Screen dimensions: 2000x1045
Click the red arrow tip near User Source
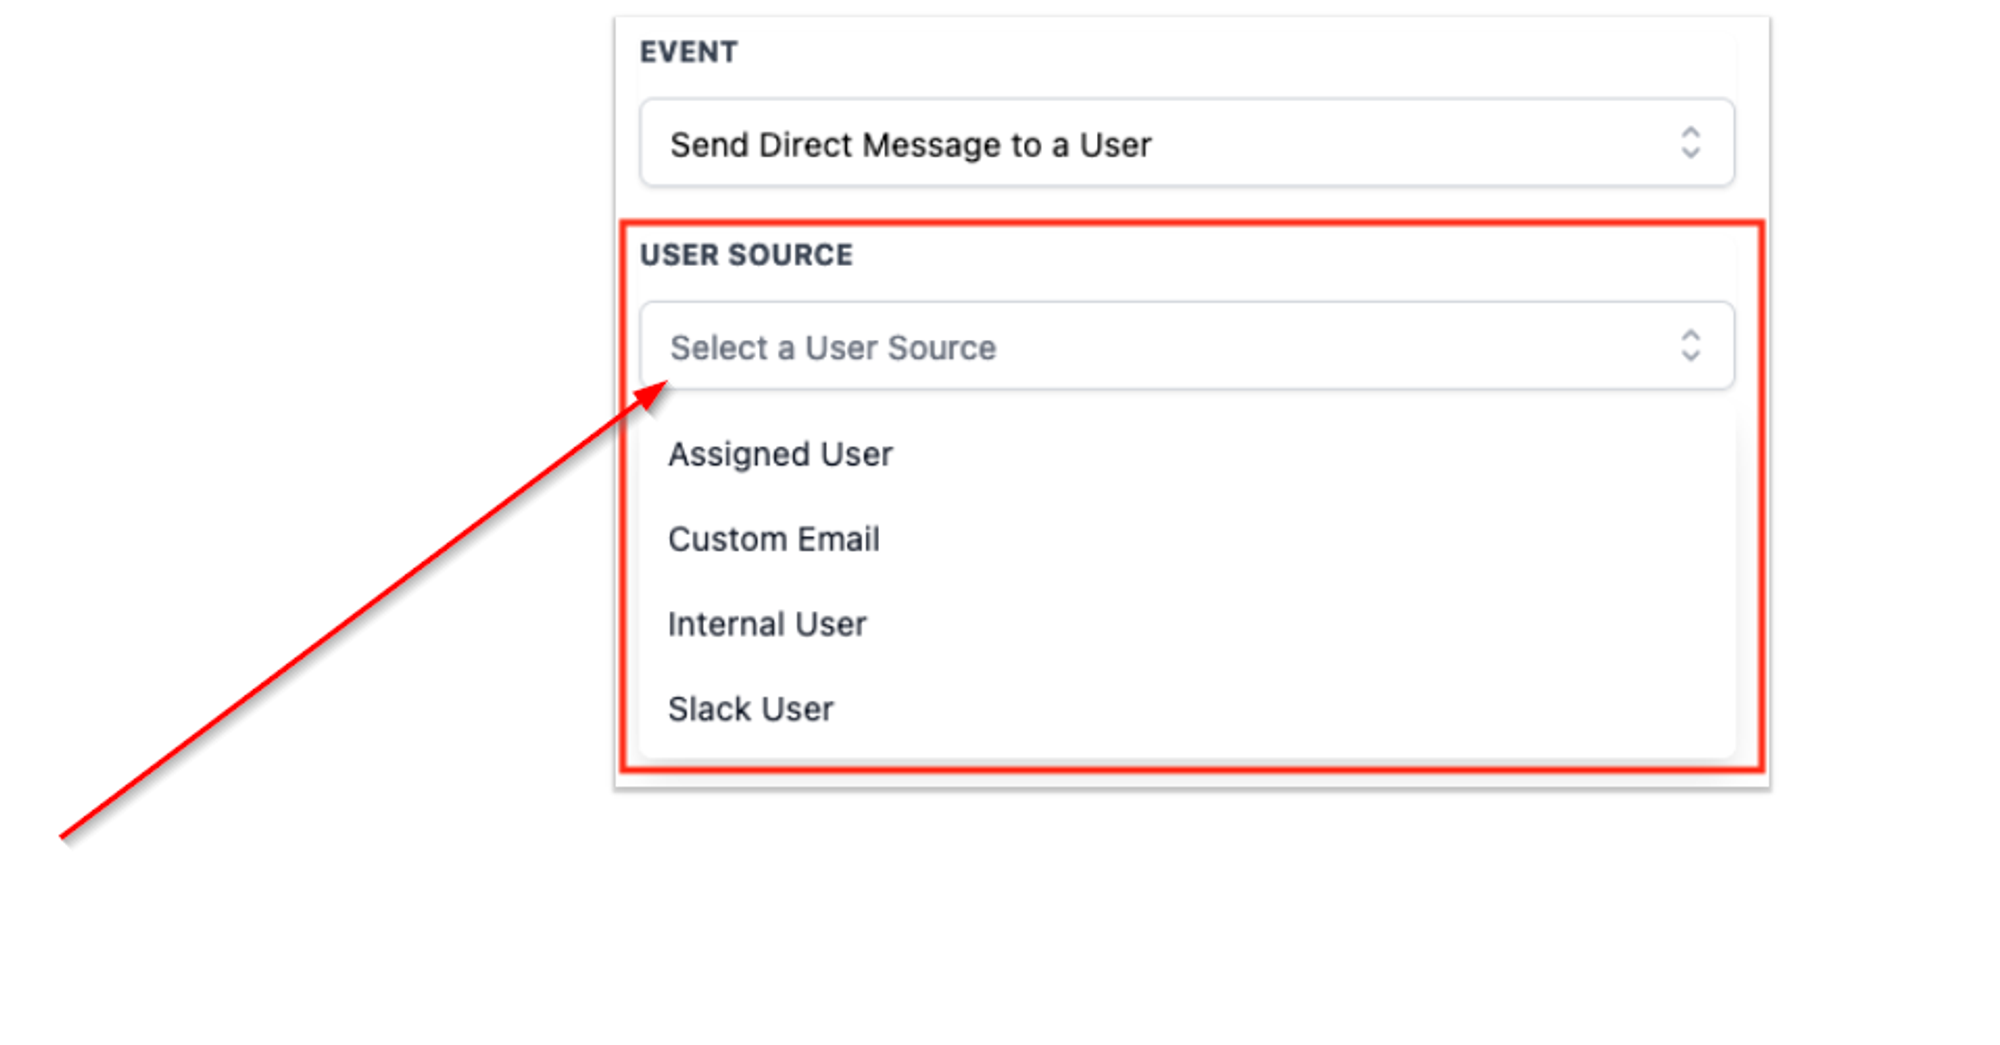tap(655, 391)
